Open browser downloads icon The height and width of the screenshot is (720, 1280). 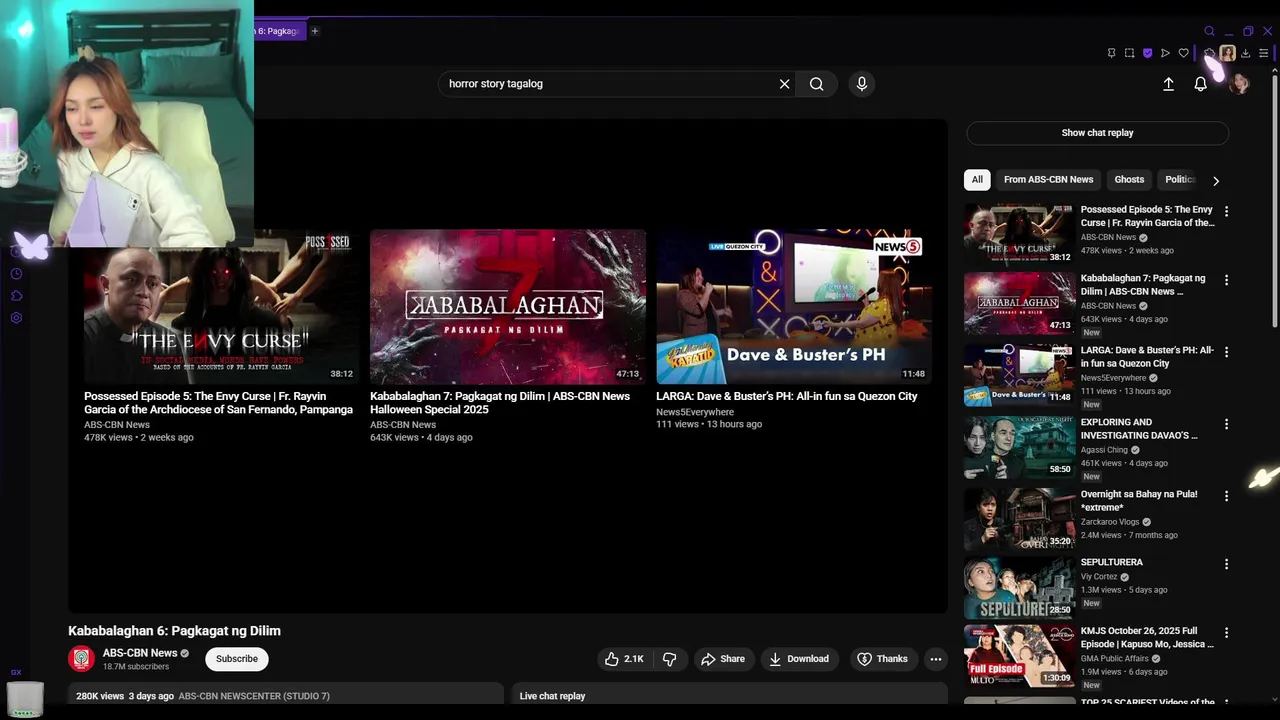click(1245, 53)
